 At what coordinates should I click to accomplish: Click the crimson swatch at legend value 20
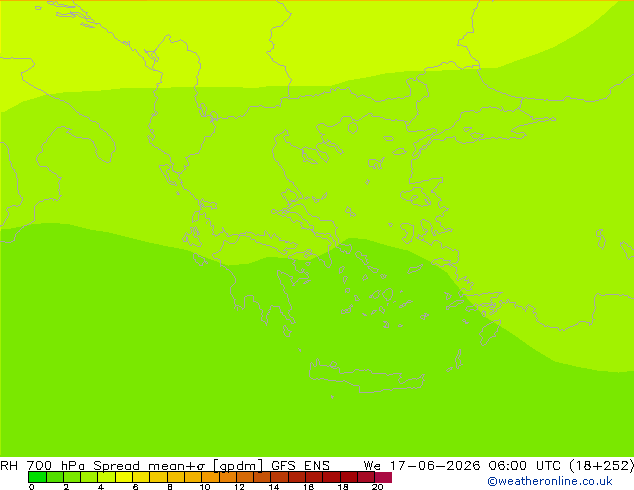[x=383, y=477]
